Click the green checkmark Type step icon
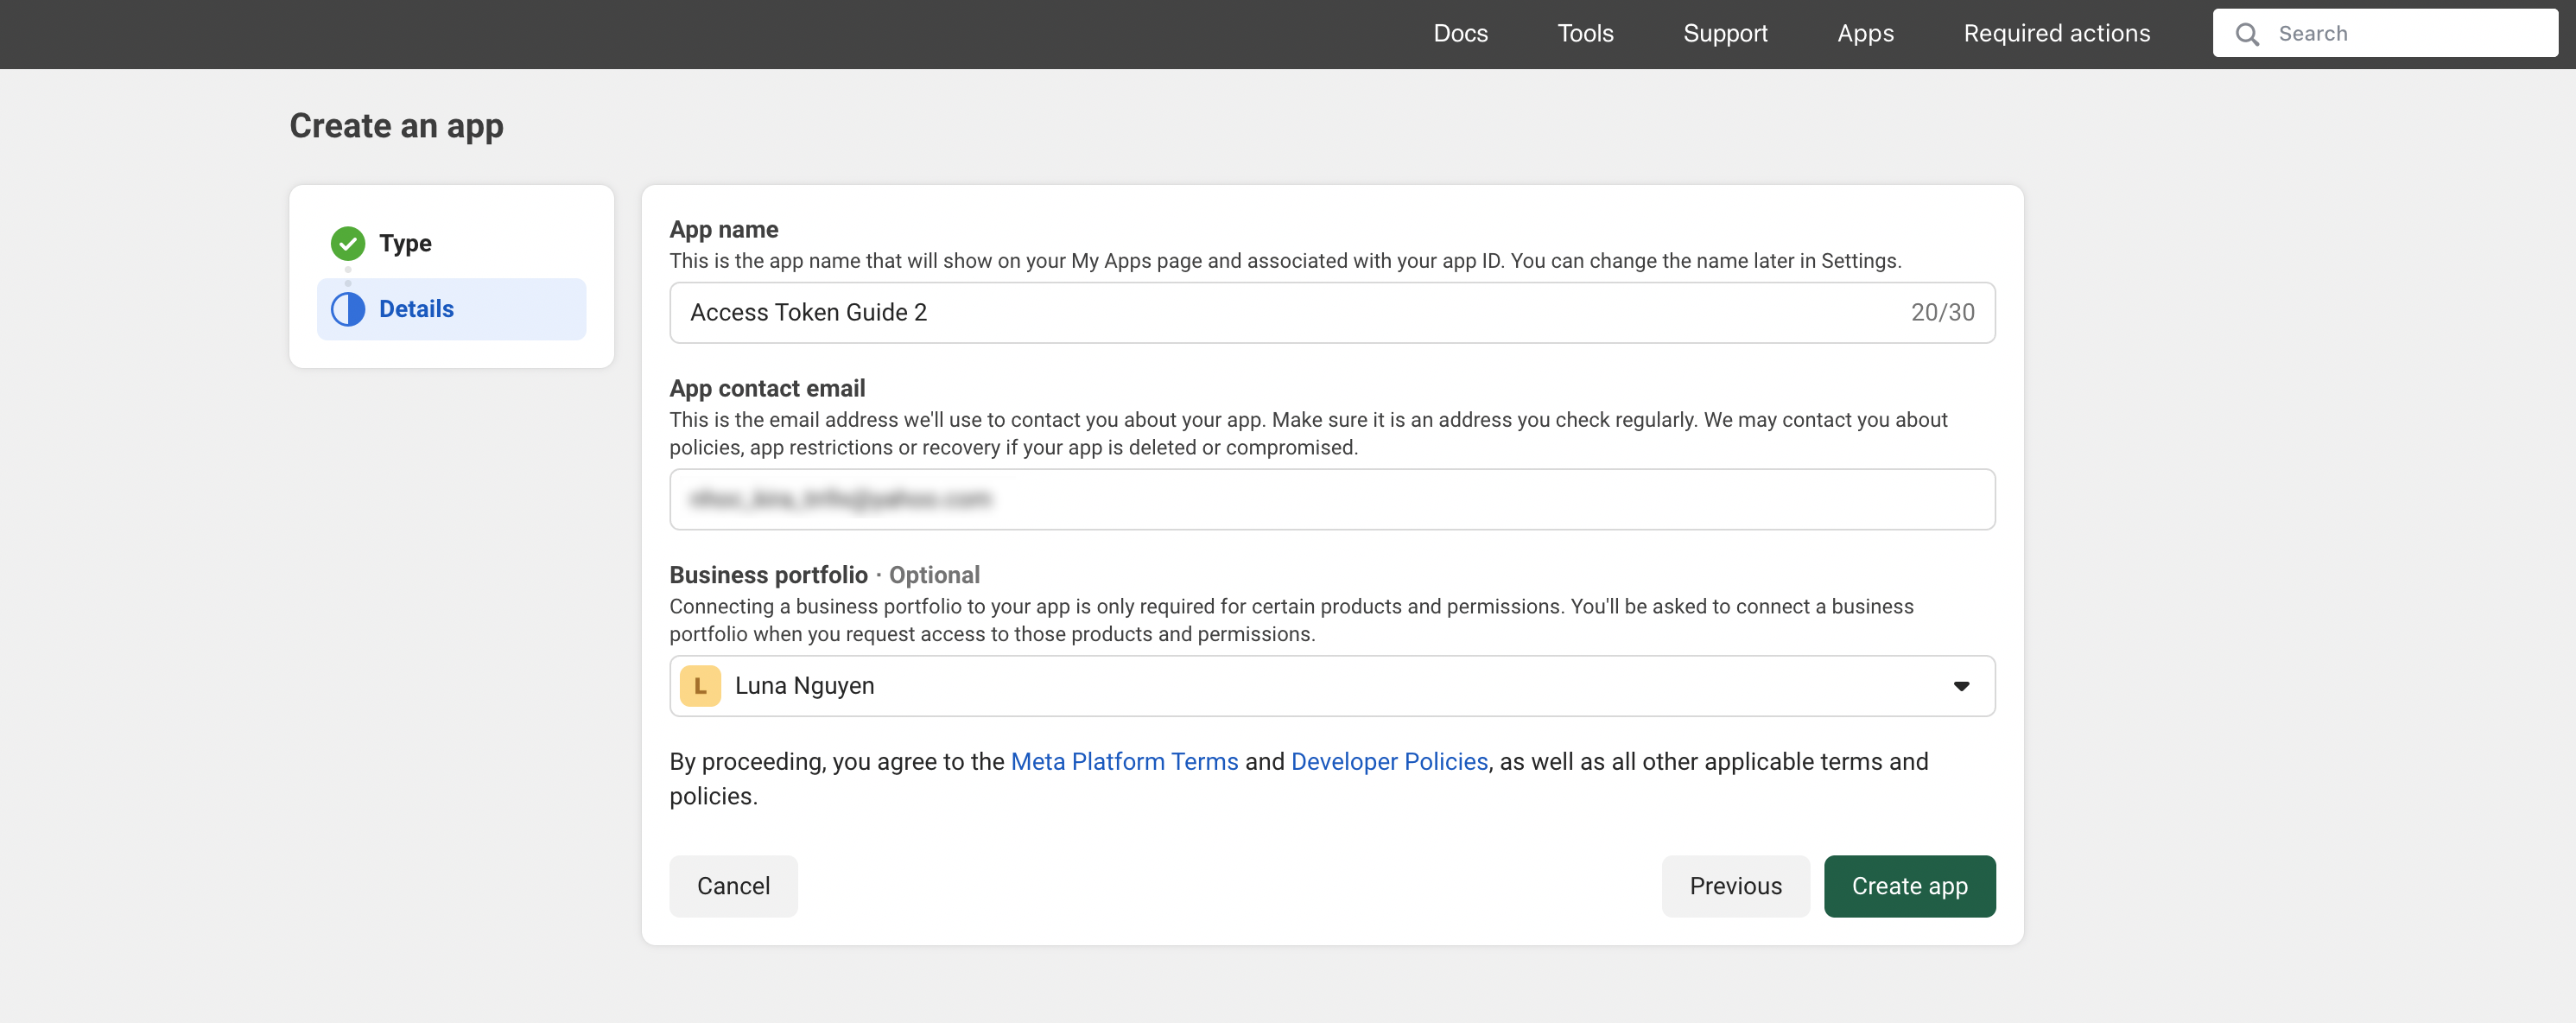The image size is (2576, 1023). tap(348, 243)
